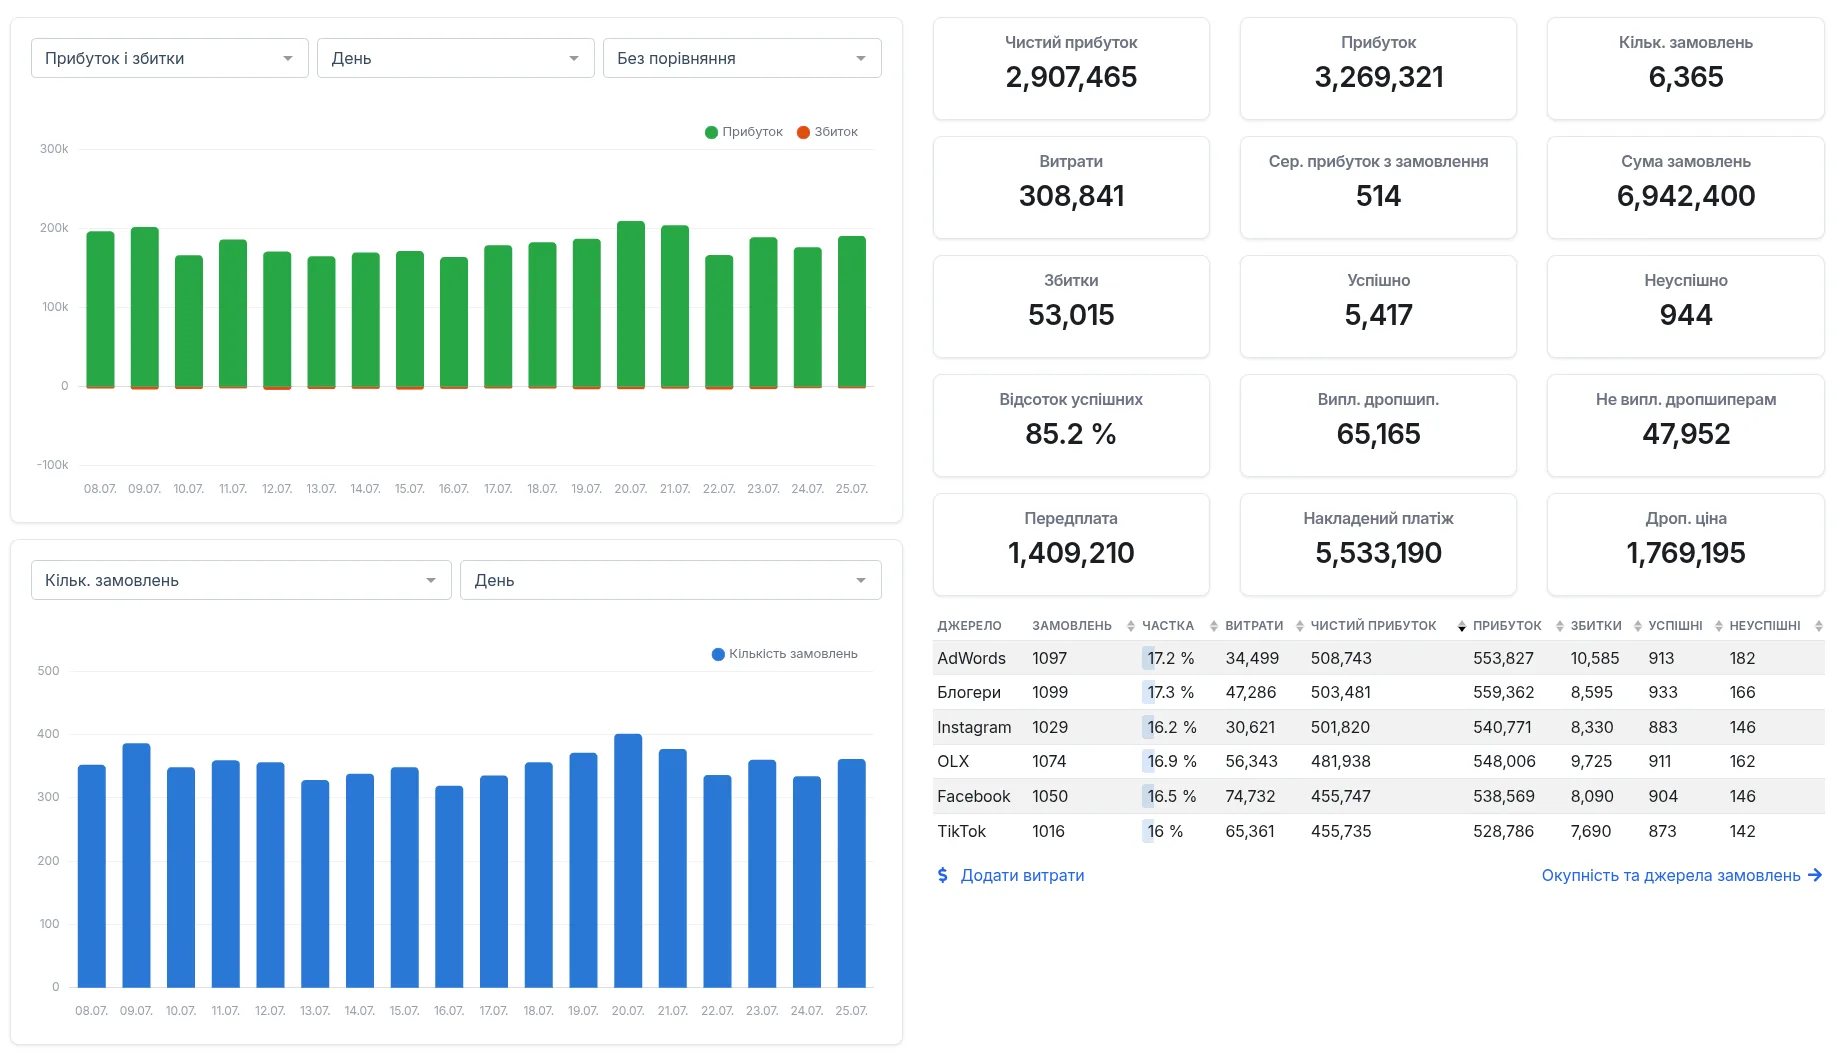This screenshot has height=1062, width=1842.
Task: Select the Витрати 308,841 card
Action: (1071, 187)
